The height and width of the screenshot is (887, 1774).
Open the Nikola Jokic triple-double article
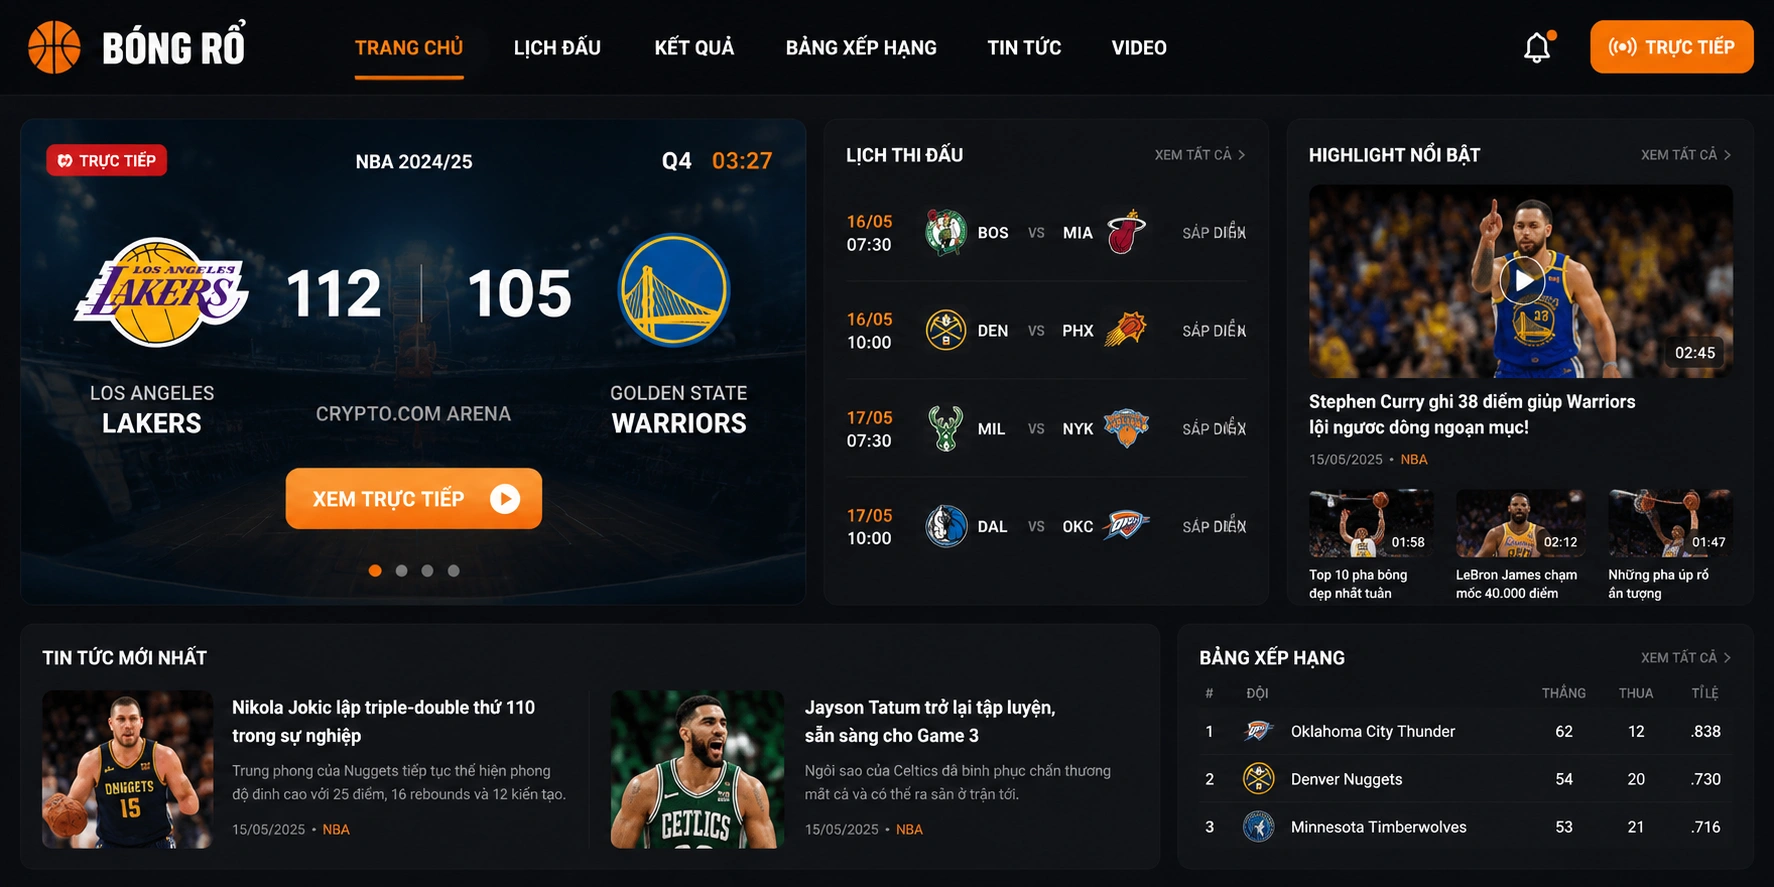(383, 721)
